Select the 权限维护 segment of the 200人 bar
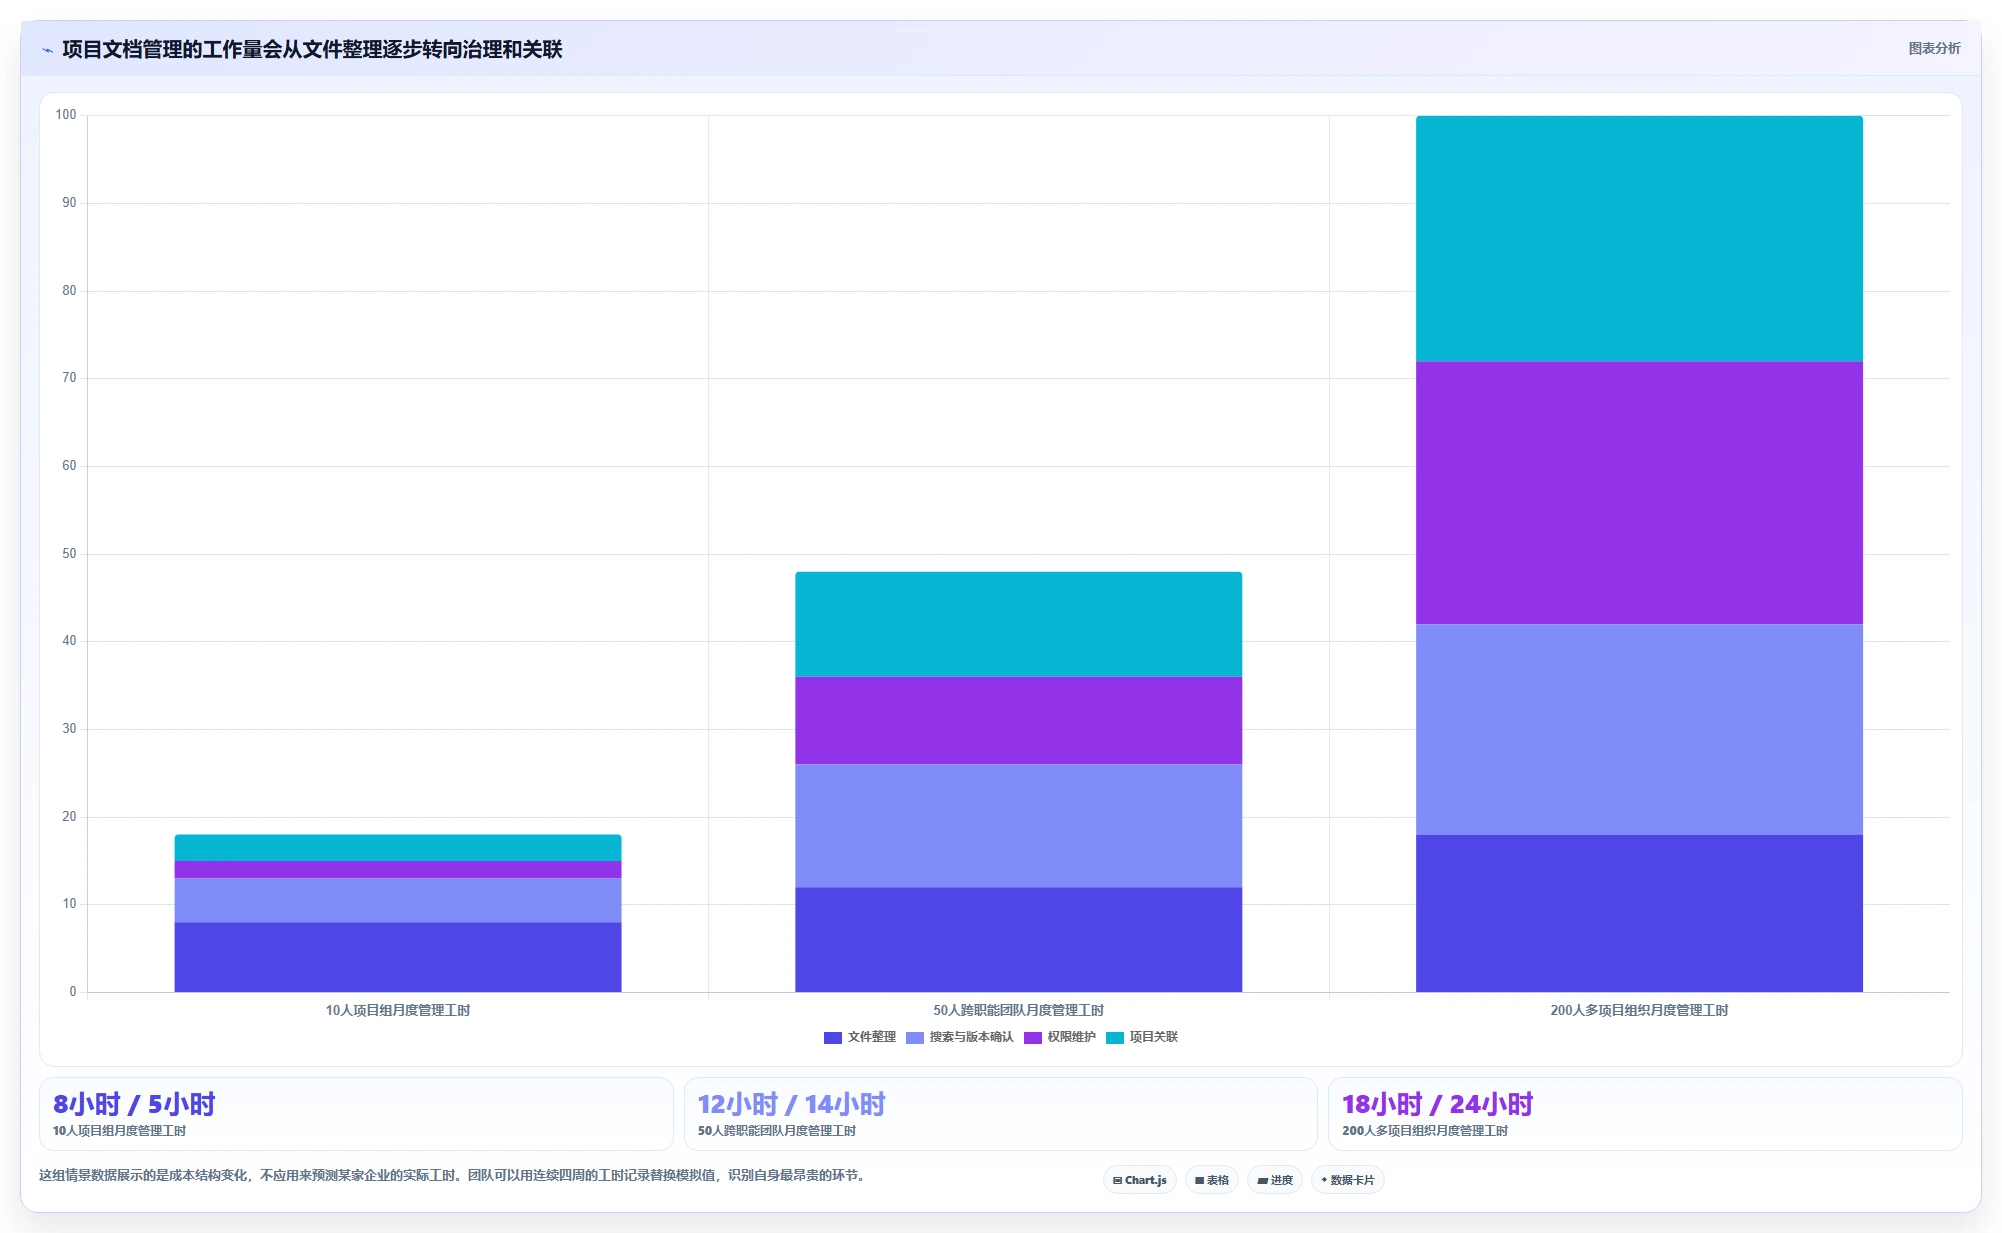The height and width of the screenshot is (1233, 2002). pyautogui.click(x=1640, y=493)
